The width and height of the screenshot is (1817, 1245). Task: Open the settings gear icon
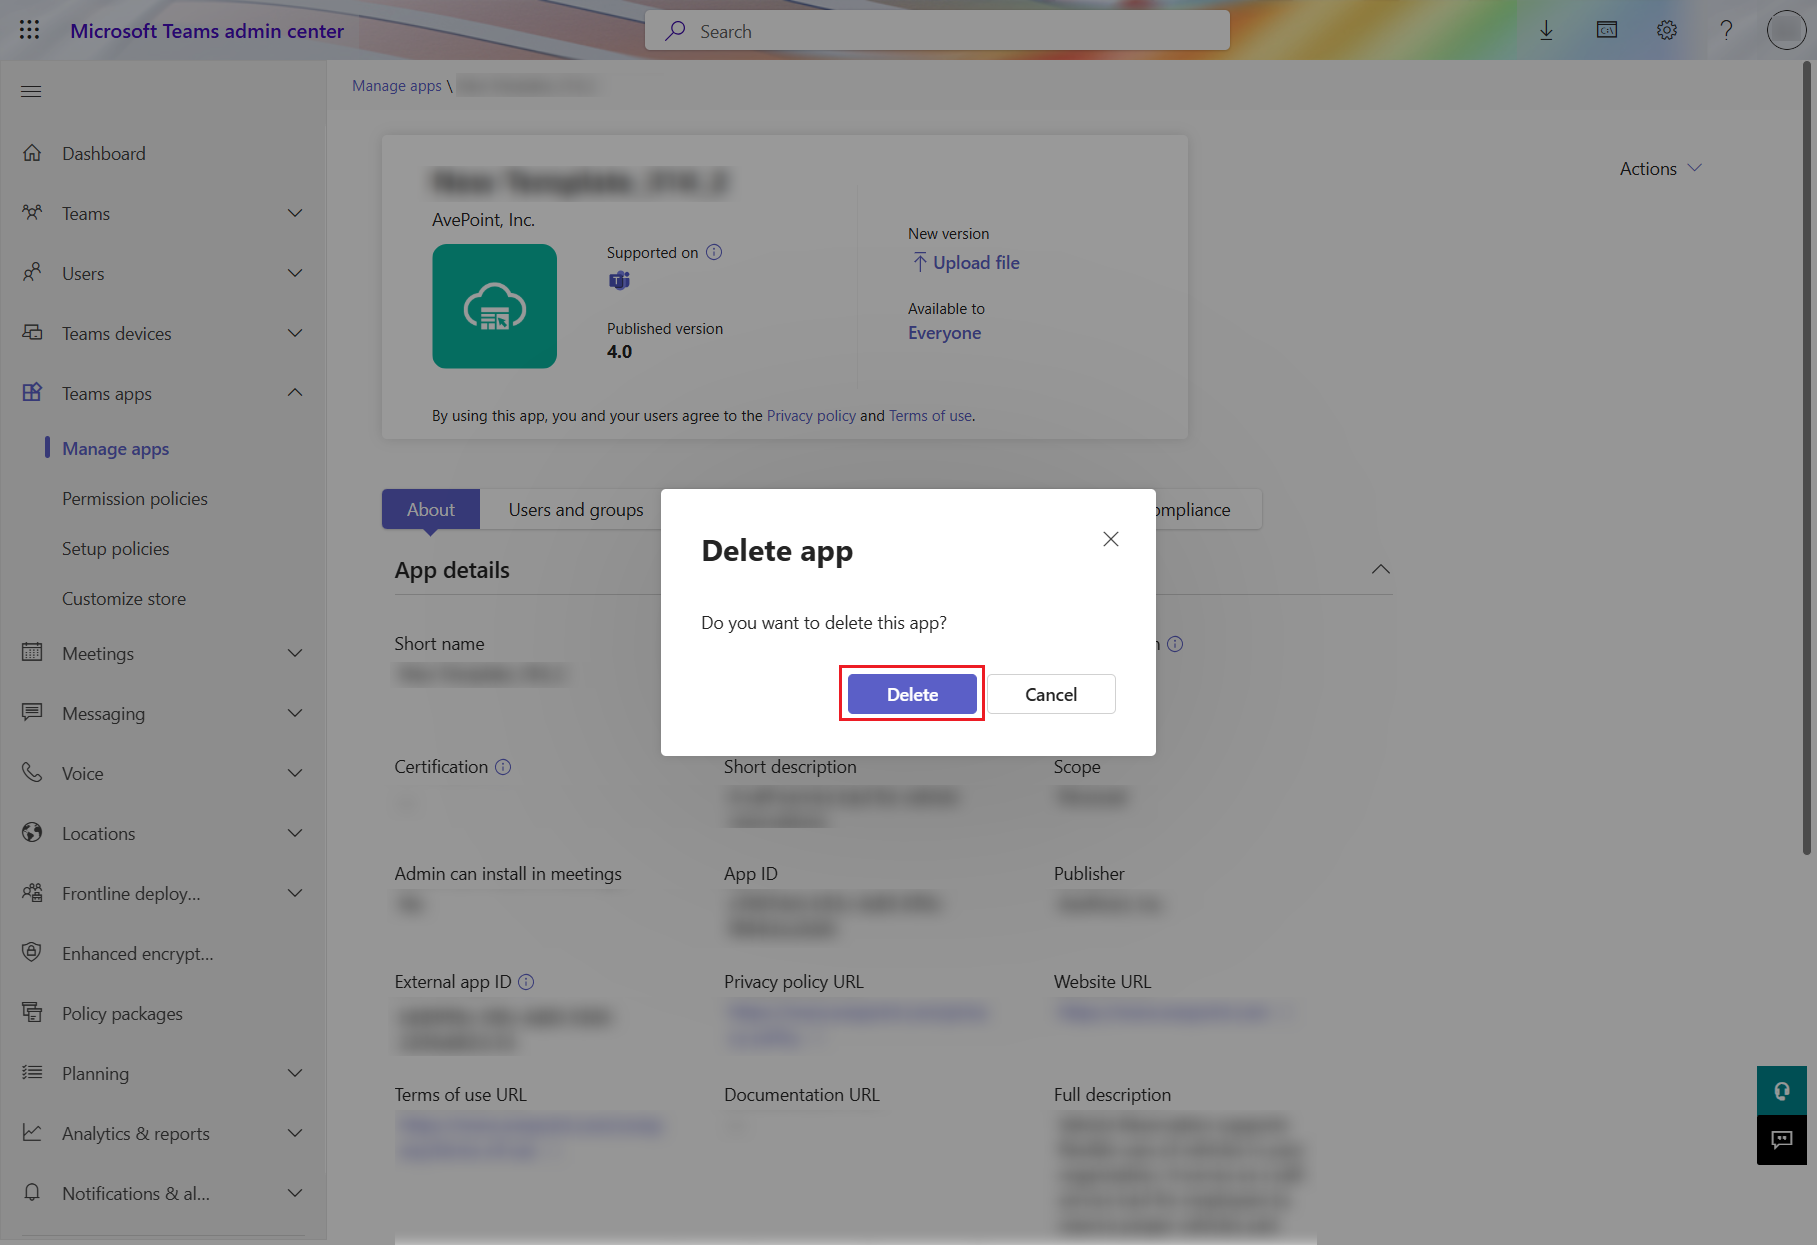tap(1666, 30)
